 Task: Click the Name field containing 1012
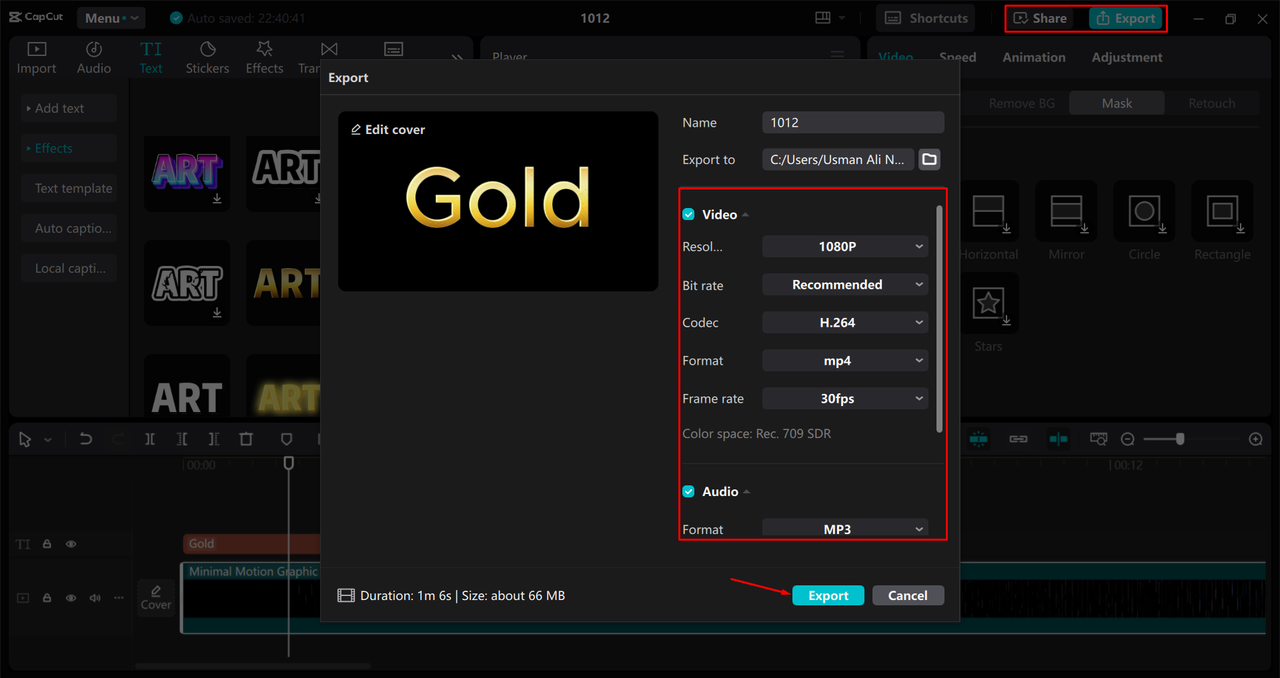point(853,122)
